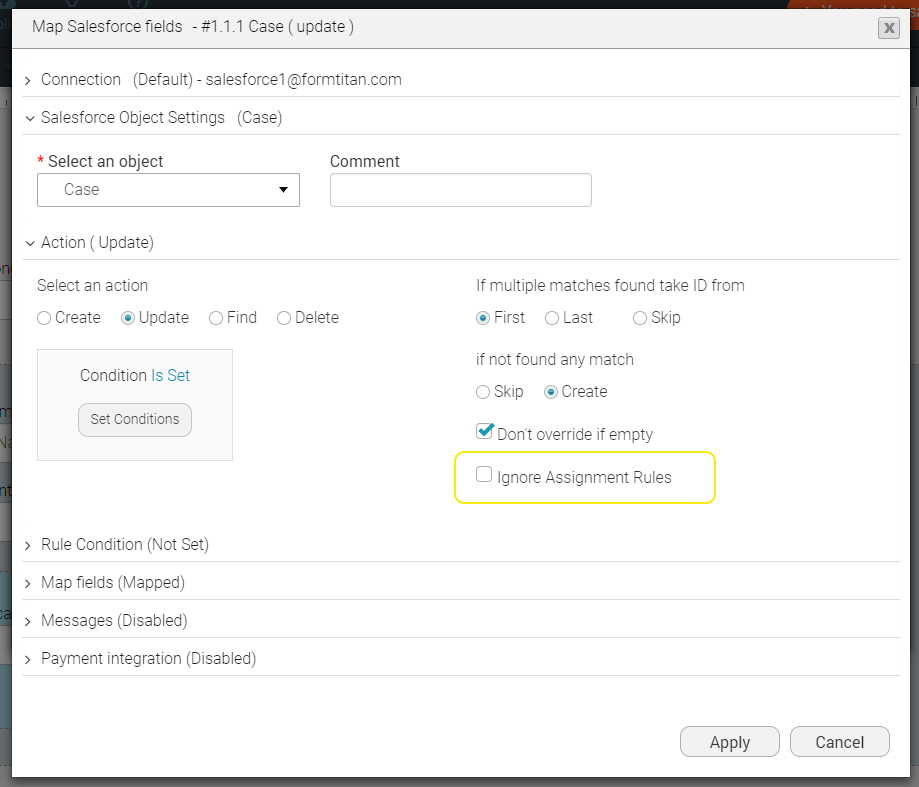Expand the Map fields (Mapped) section
The image size is (919, 787).
[461, 582]
